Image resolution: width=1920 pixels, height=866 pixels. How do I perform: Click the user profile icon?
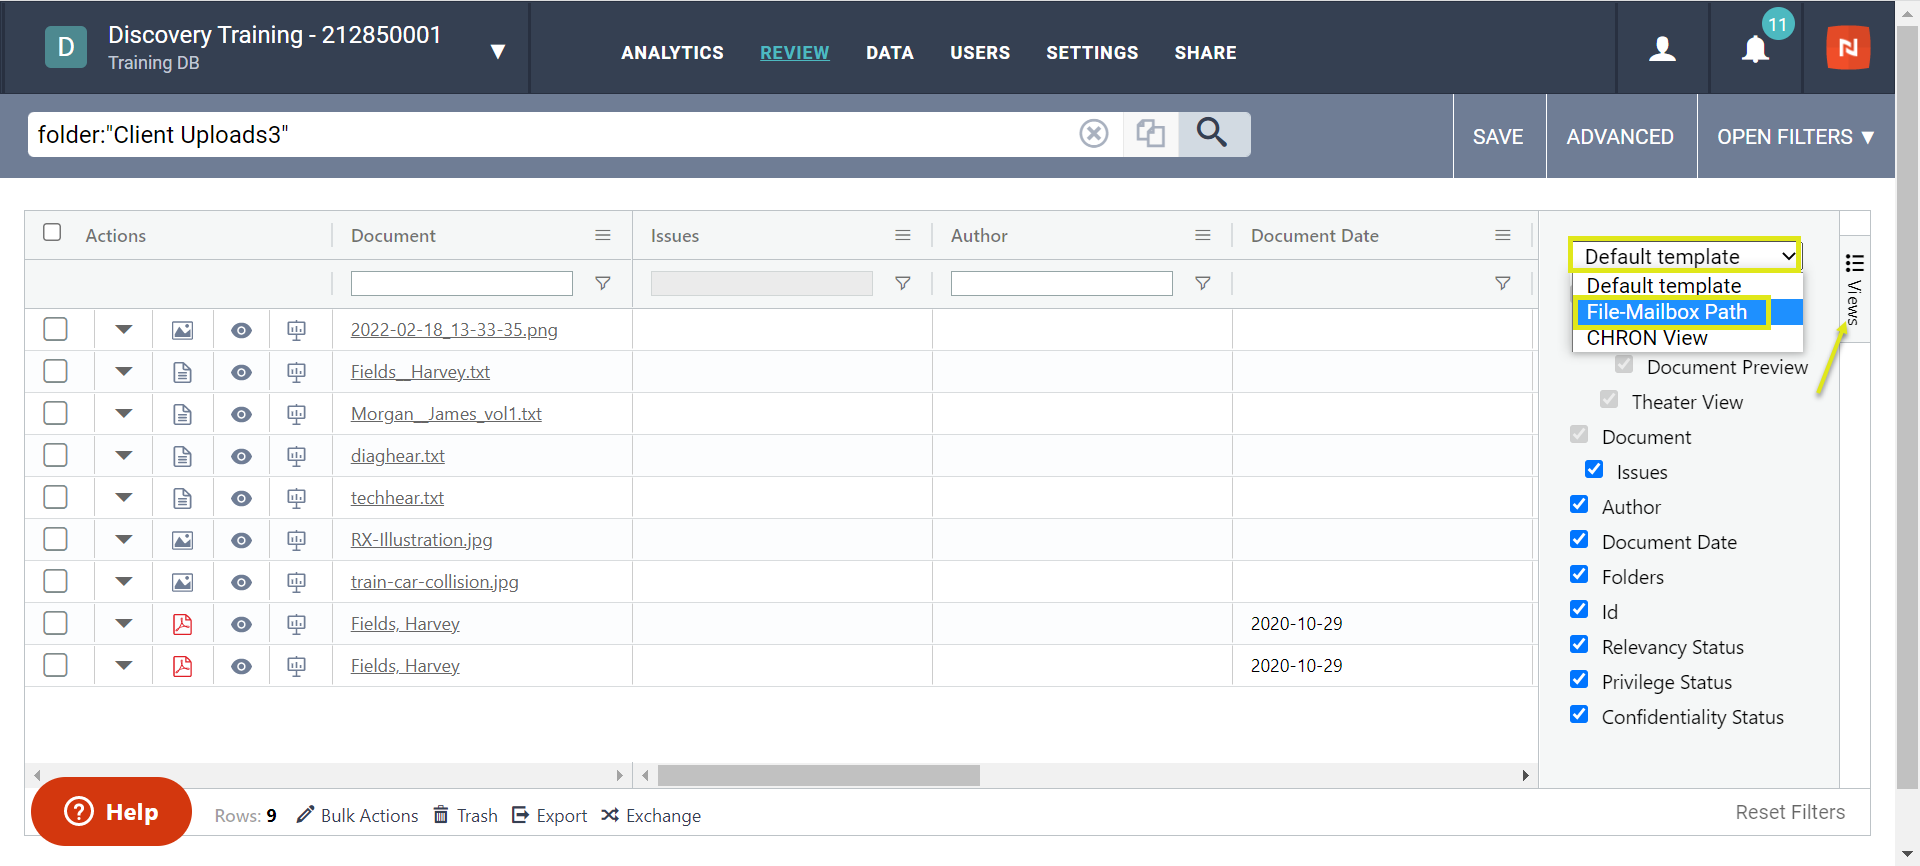pyautogui.click(x=1662, y=49)
